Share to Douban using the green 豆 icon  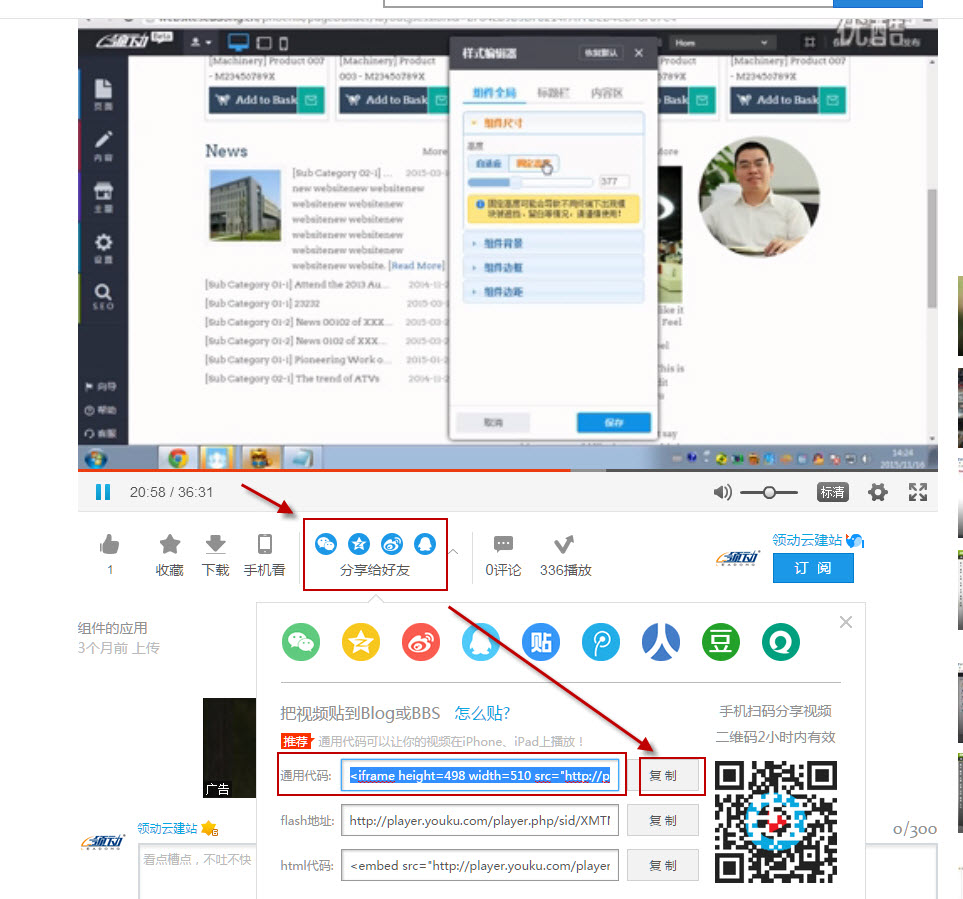click(x=720, y=642)
